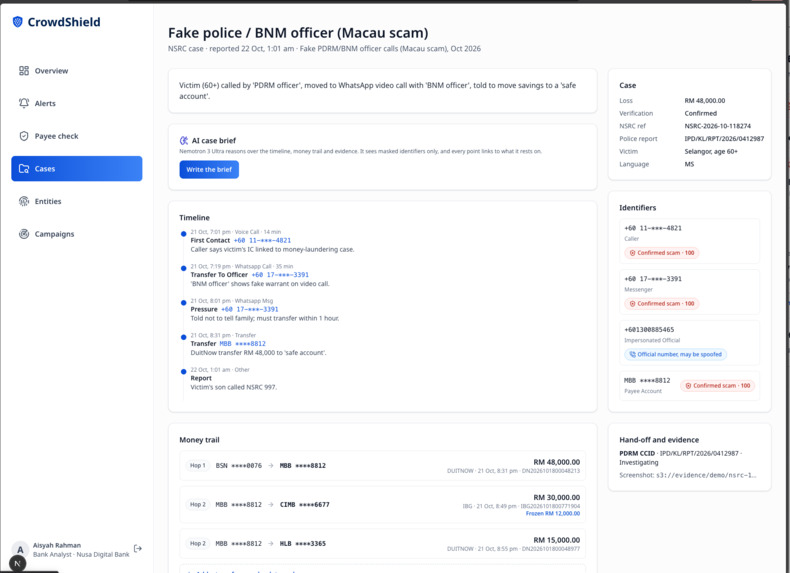Click the round N badge at bottom left
The height and width of the screenshot is (573, 790).
(x=18, y=563)
